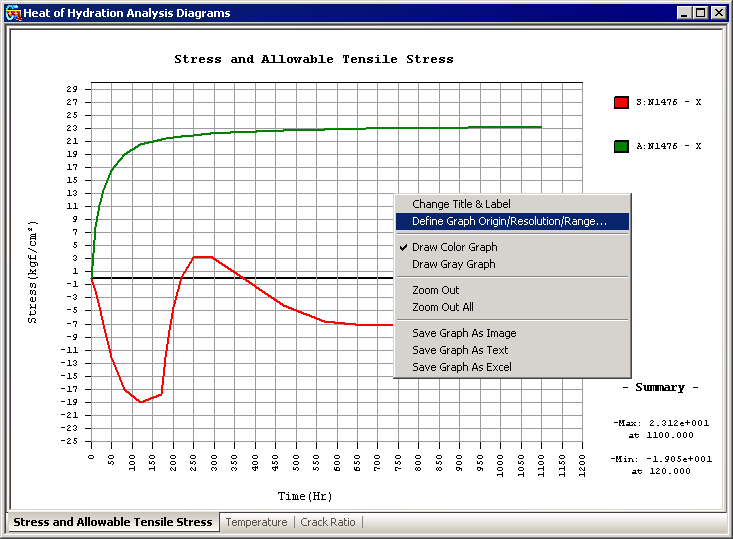Close the Heat of Hydration Analysis window
The width and height of the screenshot is (733, 539).
718,13
